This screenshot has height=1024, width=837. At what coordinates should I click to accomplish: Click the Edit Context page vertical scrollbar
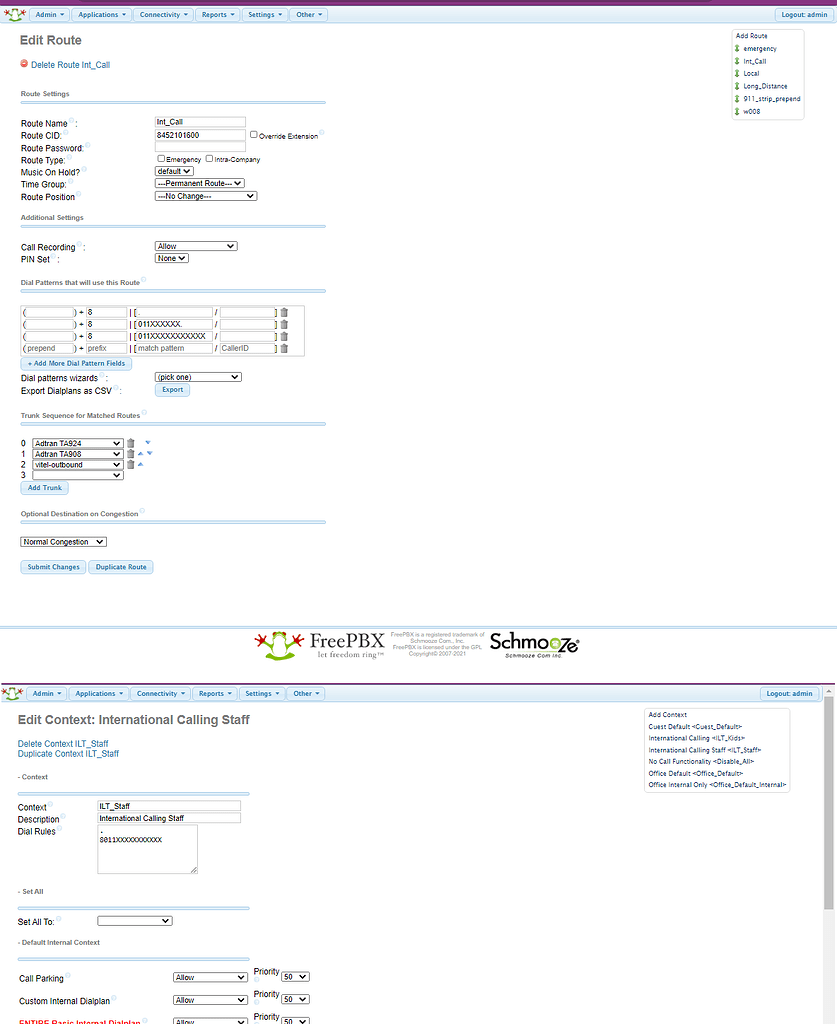[x=829, y=800]
